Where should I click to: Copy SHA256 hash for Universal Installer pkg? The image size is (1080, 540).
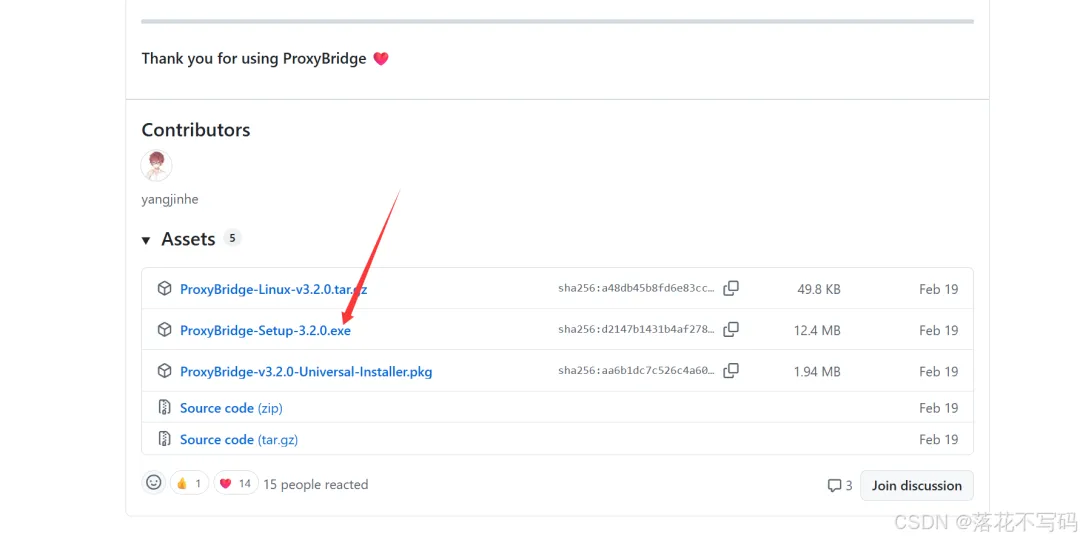(731, 371)
